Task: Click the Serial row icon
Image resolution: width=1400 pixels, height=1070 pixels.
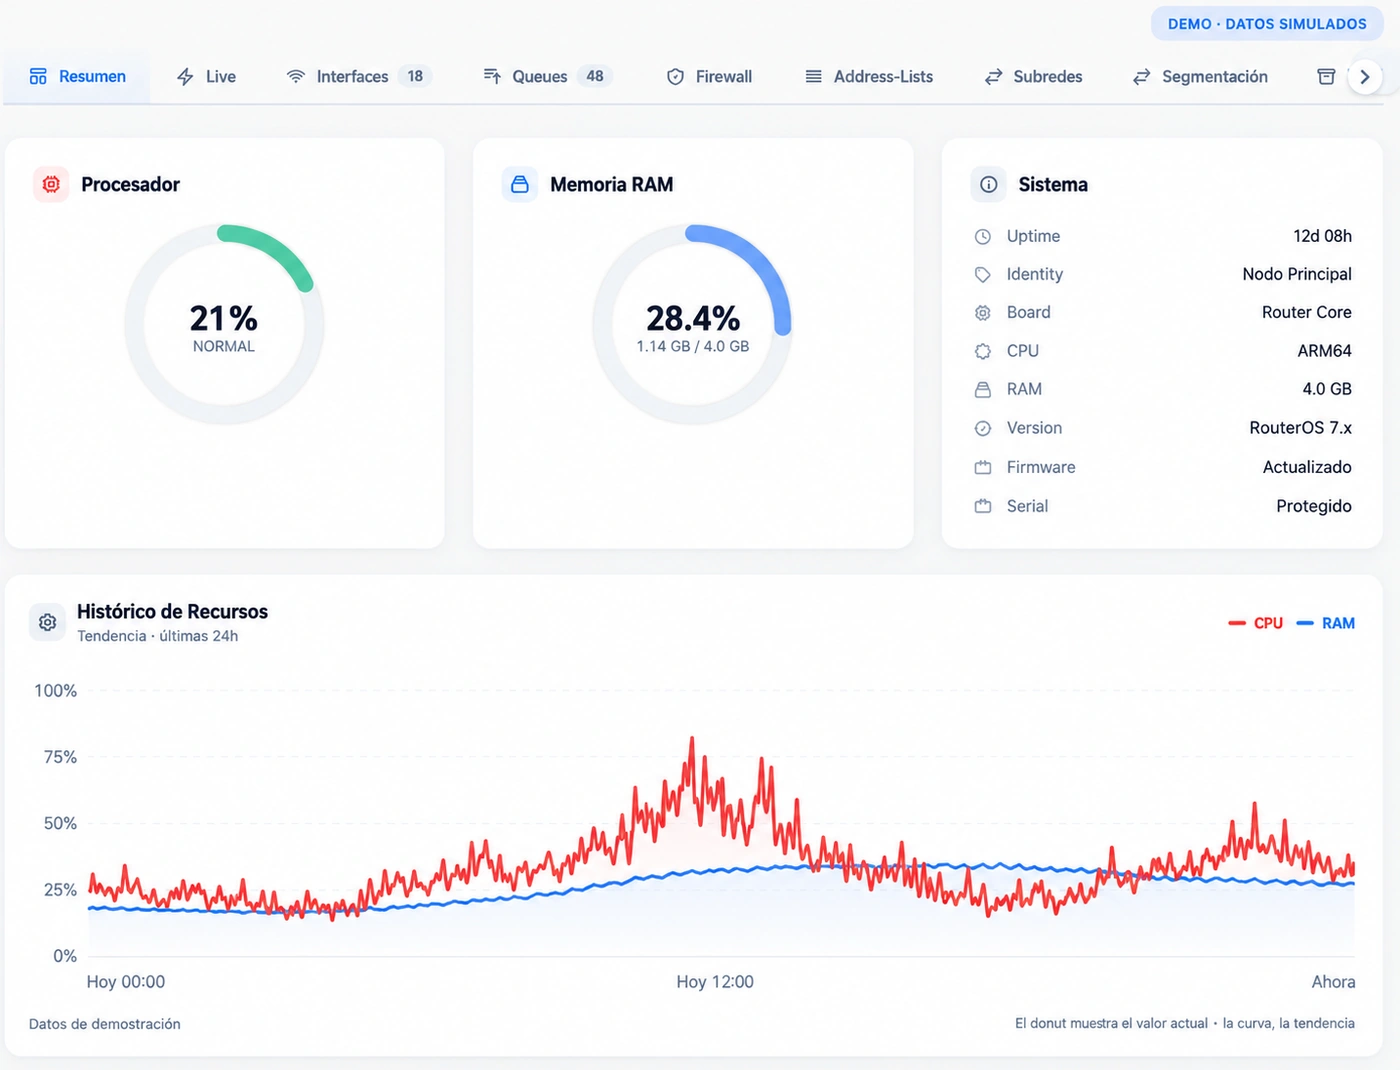Action: 983,506
